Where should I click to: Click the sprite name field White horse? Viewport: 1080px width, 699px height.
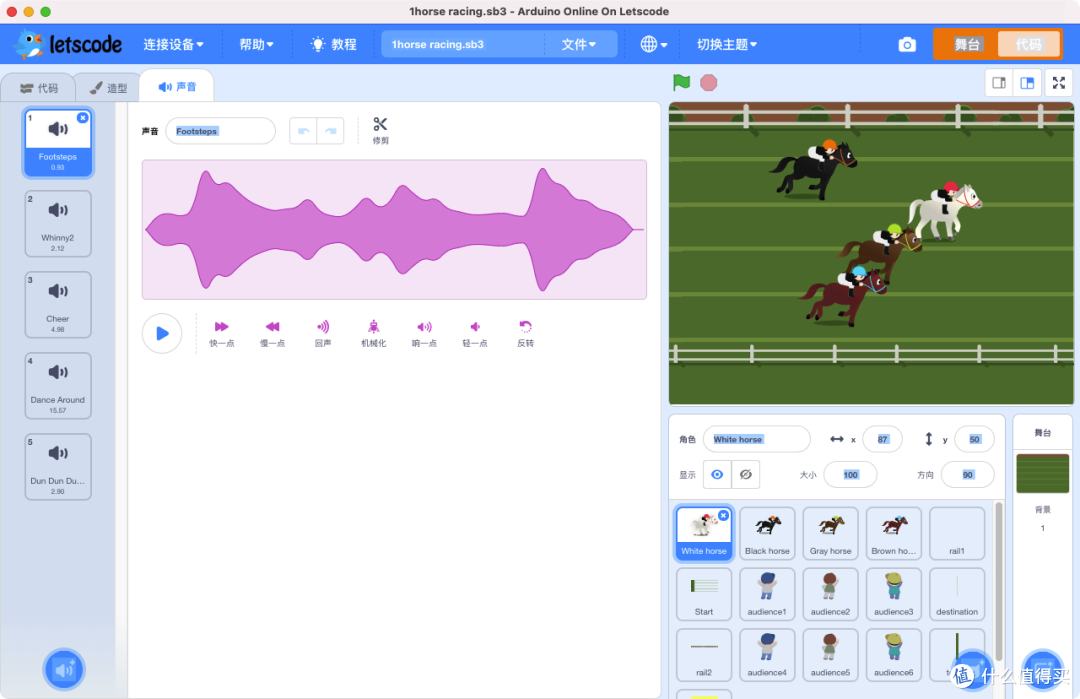(756, 439)
